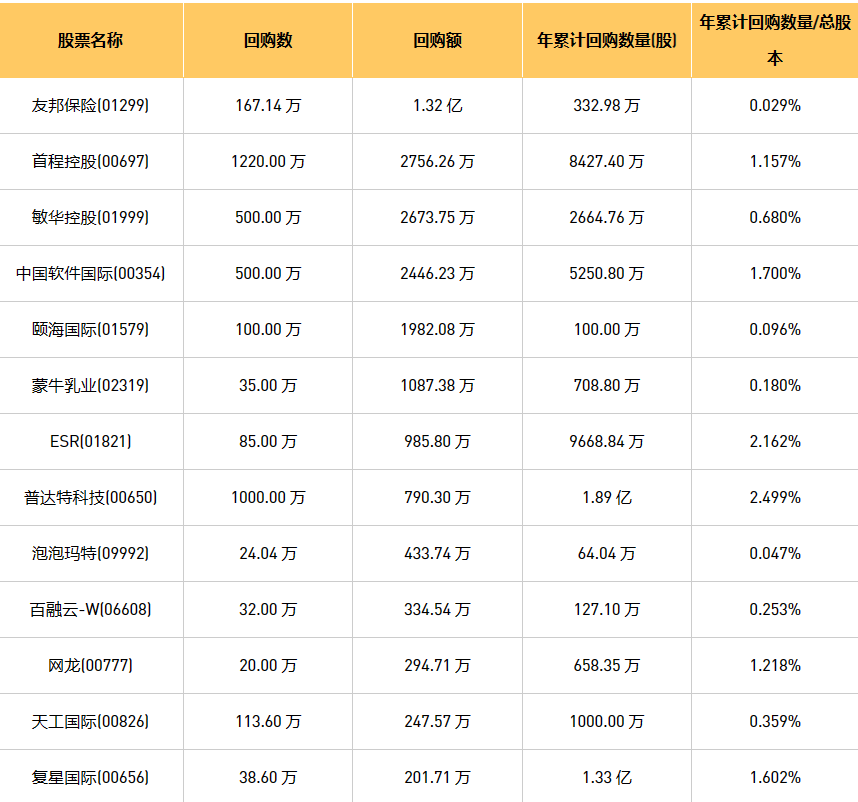Viewport: 858px width, 802px height.
Task: Click the 回购数 column header
Action: [268, 41]
